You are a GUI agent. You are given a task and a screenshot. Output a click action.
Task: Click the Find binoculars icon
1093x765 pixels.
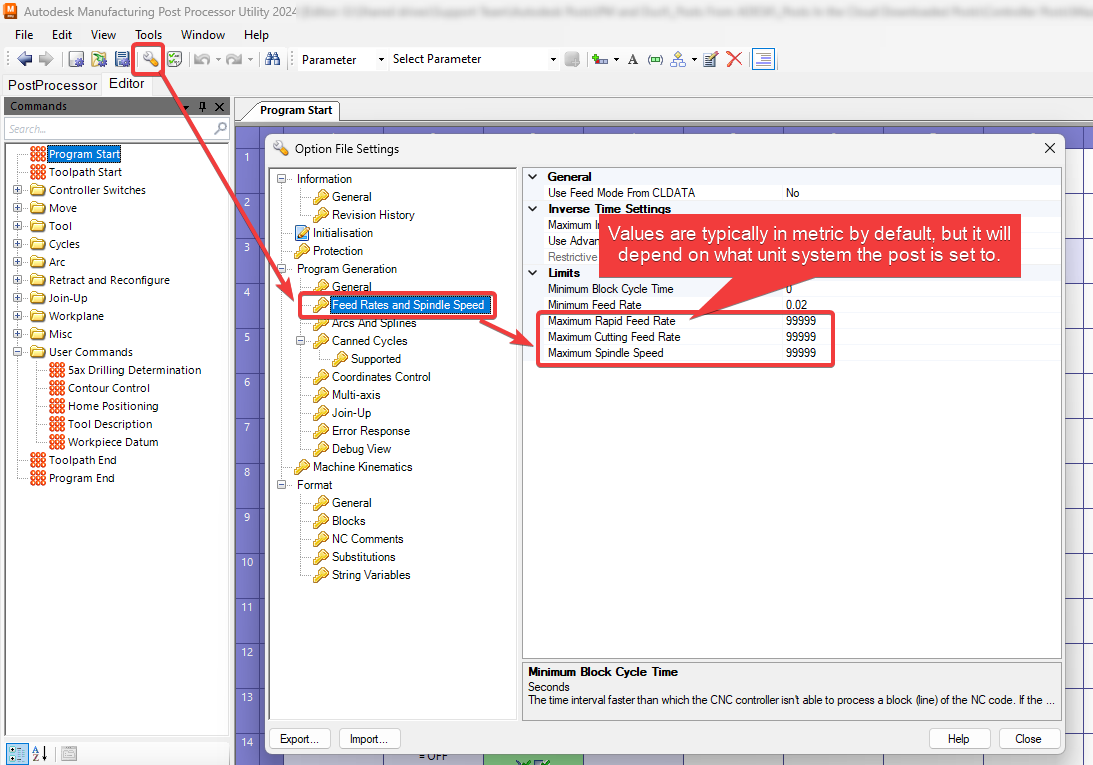coord(273,59)
